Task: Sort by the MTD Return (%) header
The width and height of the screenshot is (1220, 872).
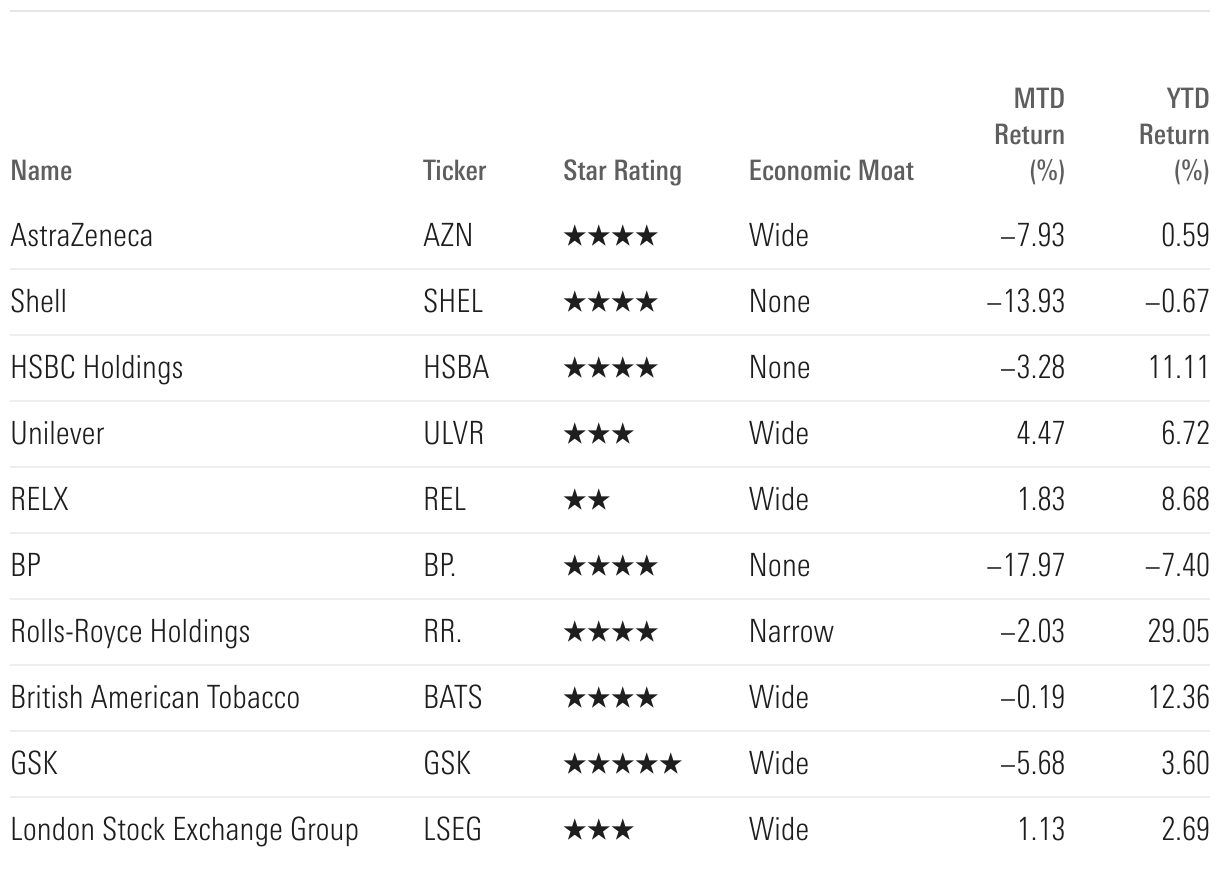Action: [x=1029, y=135]
